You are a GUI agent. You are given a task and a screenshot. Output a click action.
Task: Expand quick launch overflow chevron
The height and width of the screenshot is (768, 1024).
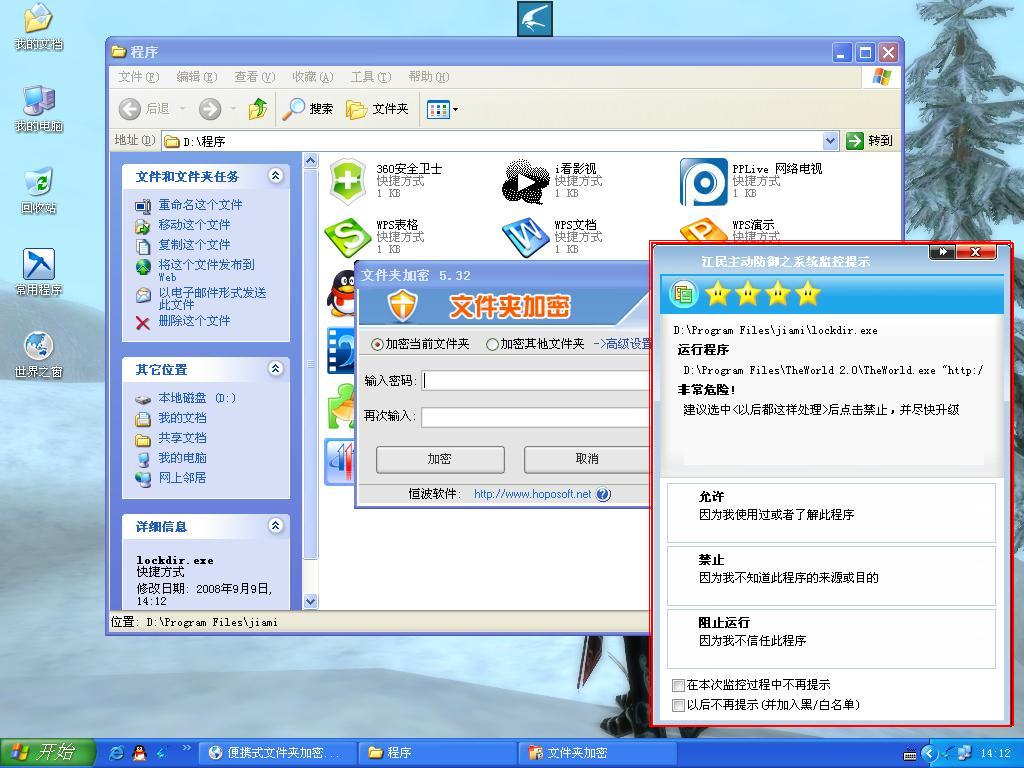[187, 748]
